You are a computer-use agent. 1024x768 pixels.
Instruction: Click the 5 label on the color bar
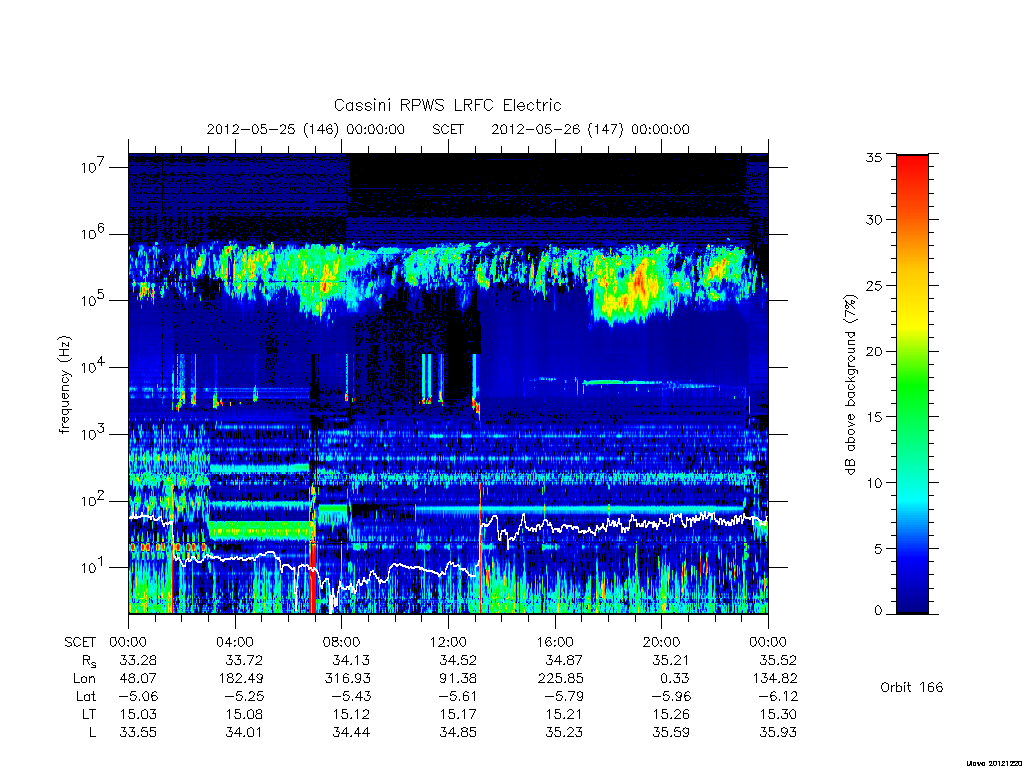point(878,549)
